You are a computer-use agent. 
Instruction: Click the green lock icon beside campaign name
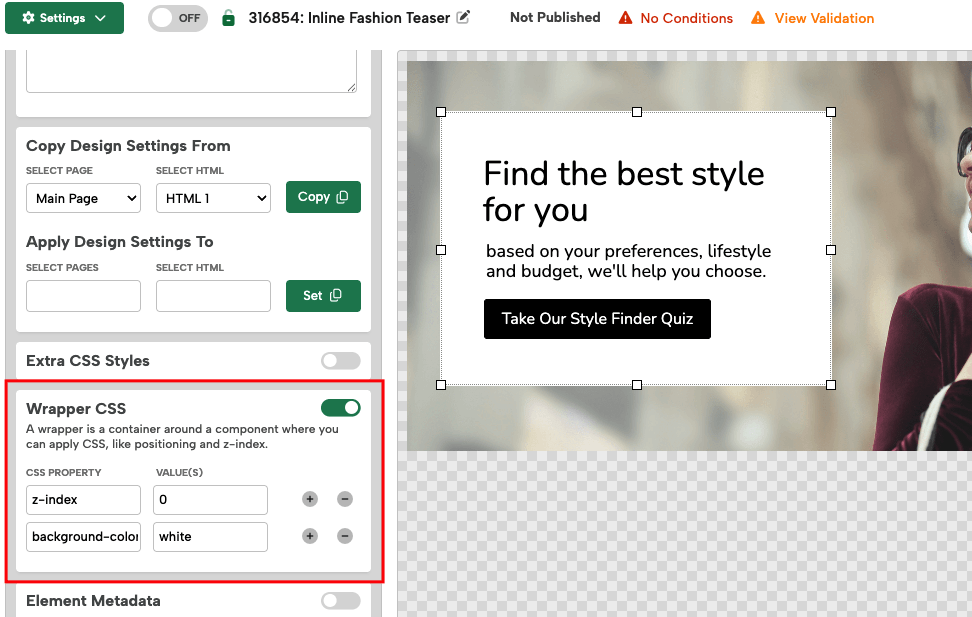click(229, 18)
